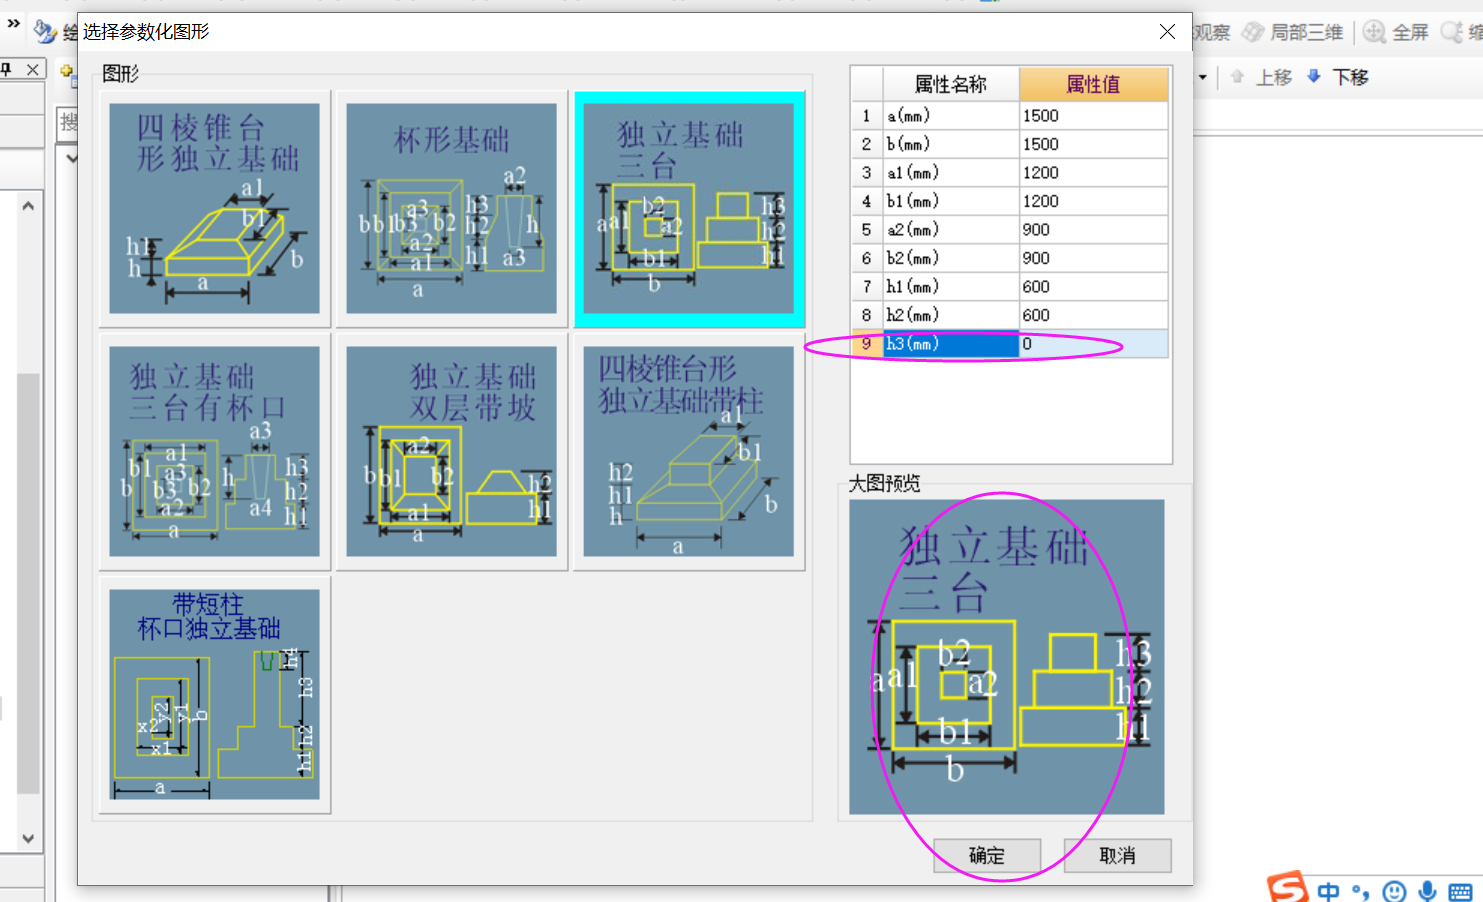The height and width of the screenshot is (902, 1483).
Task: Click 上移 move up icon
Action: (1238, 77)
